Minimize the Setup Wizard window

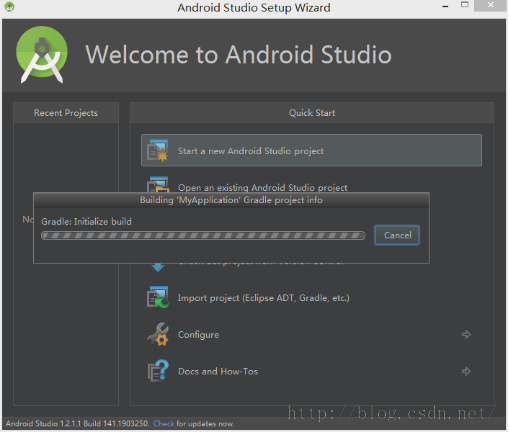click(445, 6)
